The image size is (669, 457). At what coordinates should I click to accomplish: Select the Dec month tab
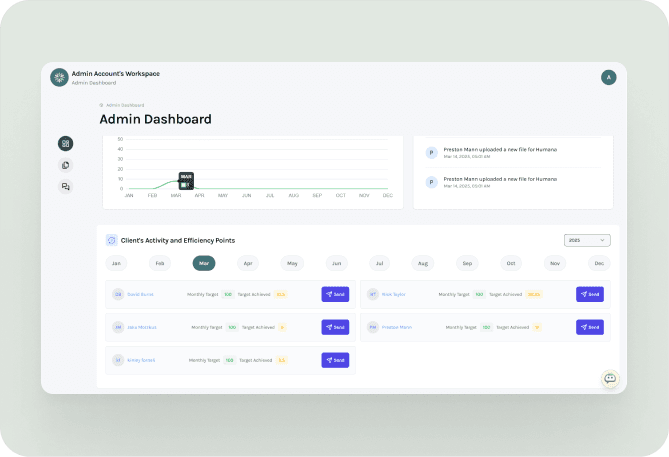click(x=599, y=263)
